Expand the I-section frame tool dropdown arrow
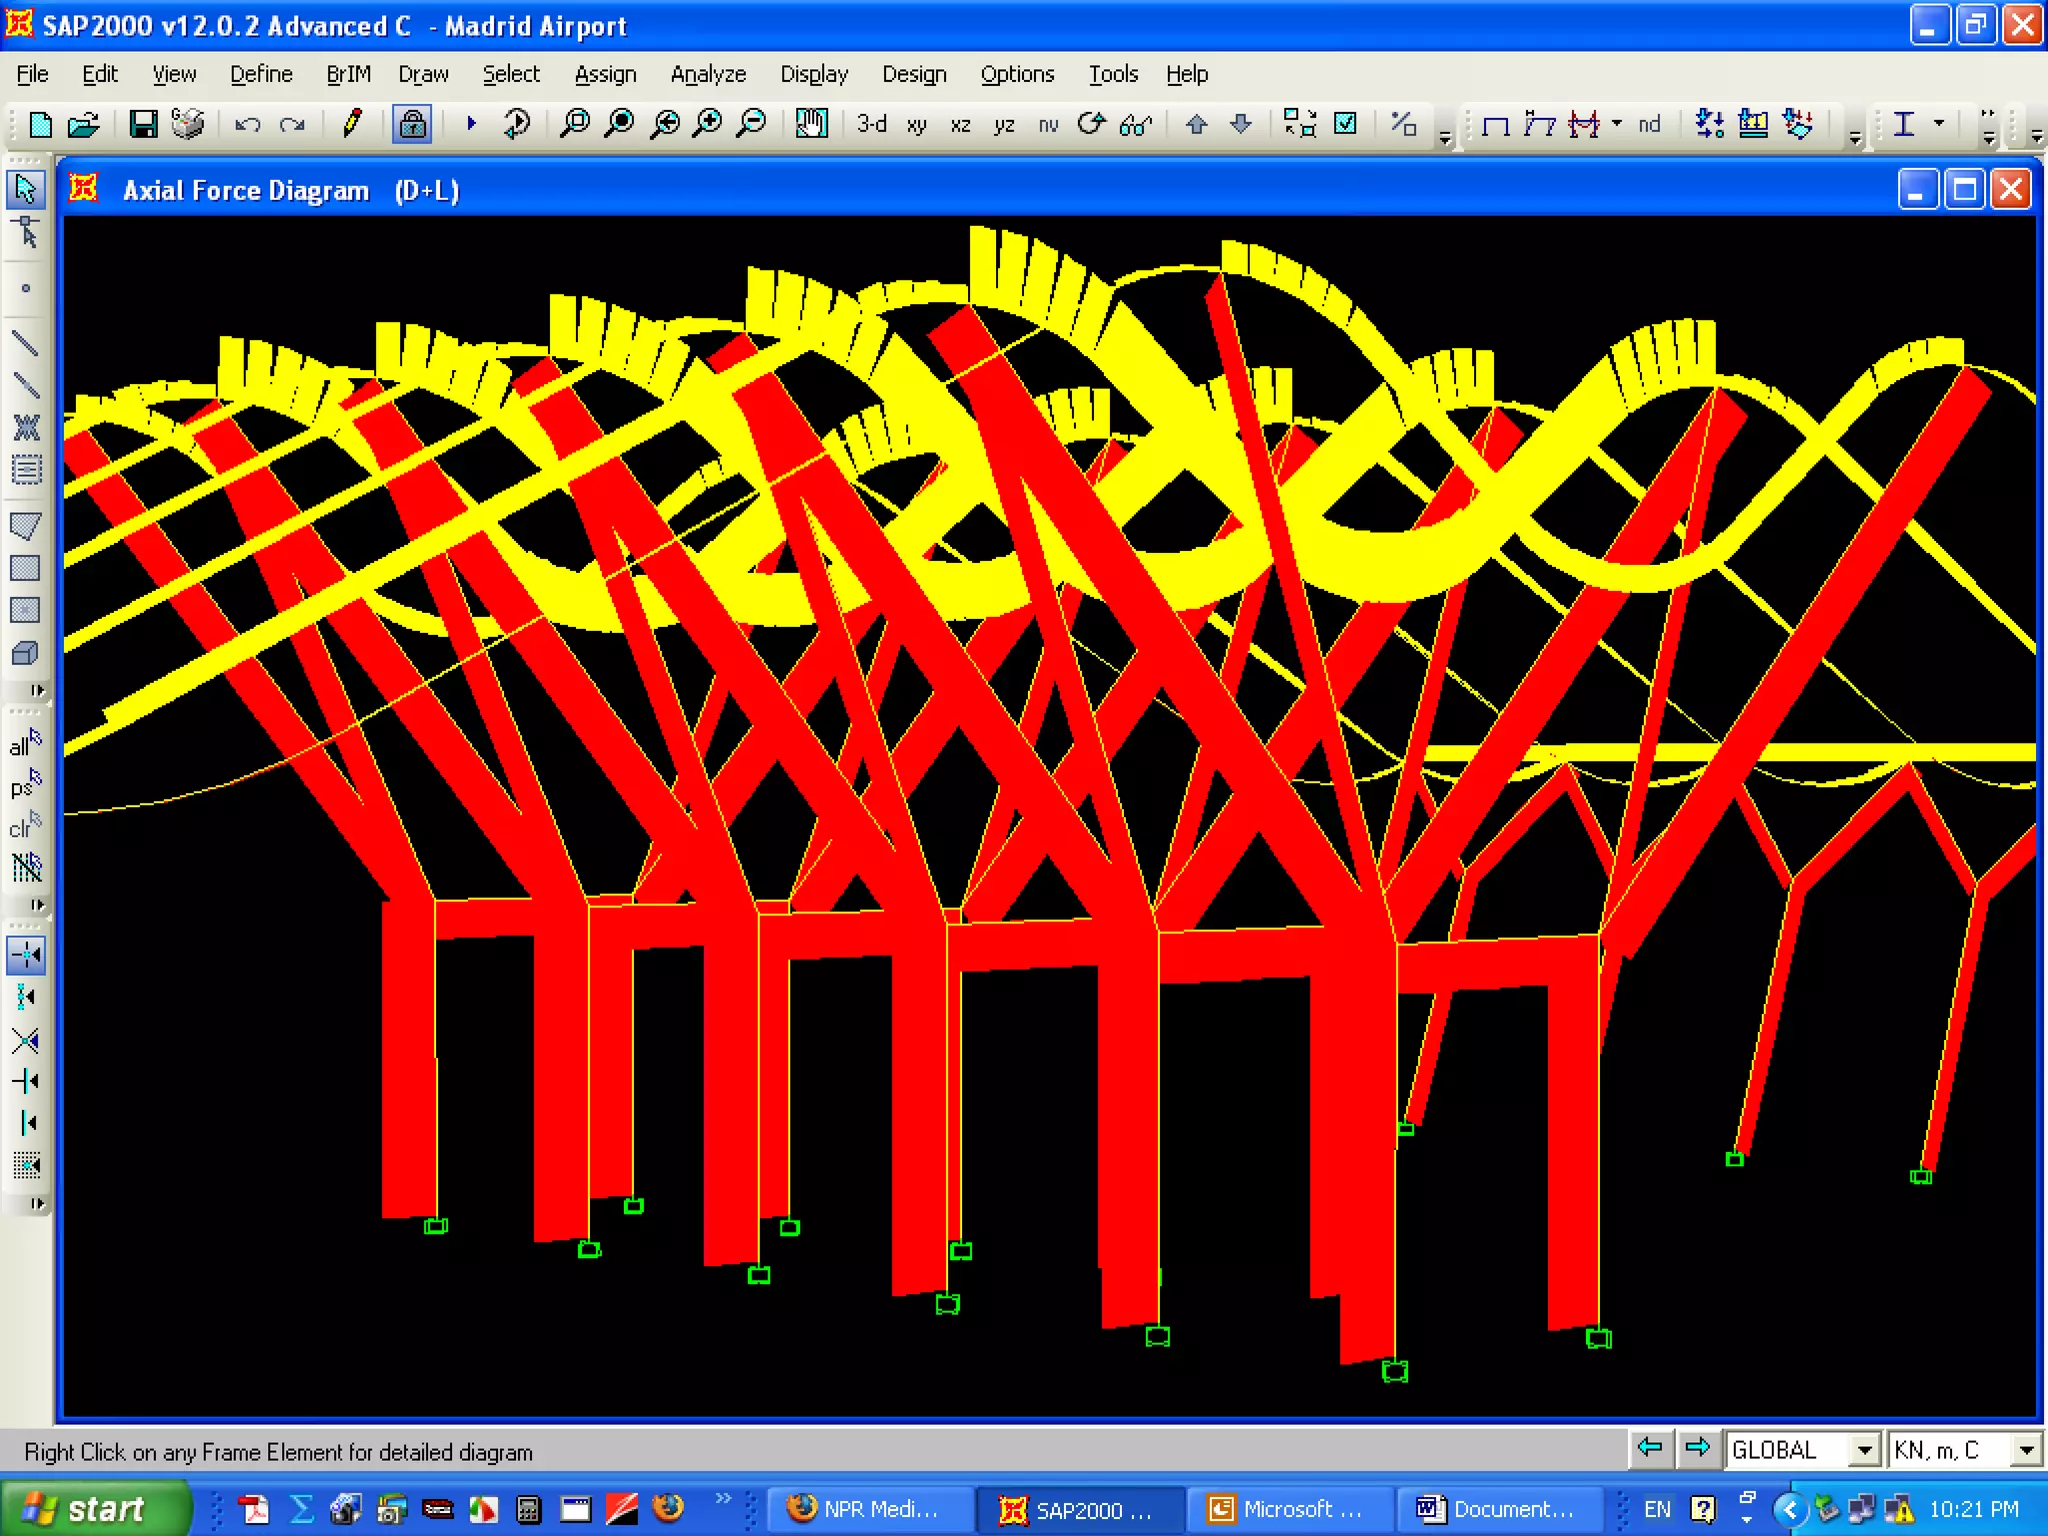Screen dimensions: 2048x1536 1939,124
